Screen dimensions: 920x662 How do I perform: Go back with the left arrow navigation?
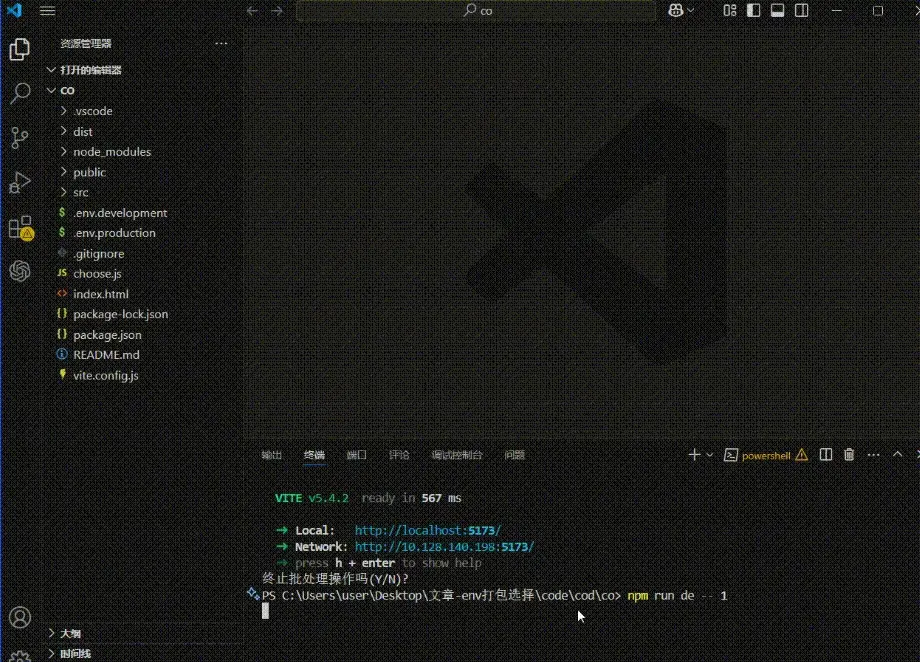point(252,11)
